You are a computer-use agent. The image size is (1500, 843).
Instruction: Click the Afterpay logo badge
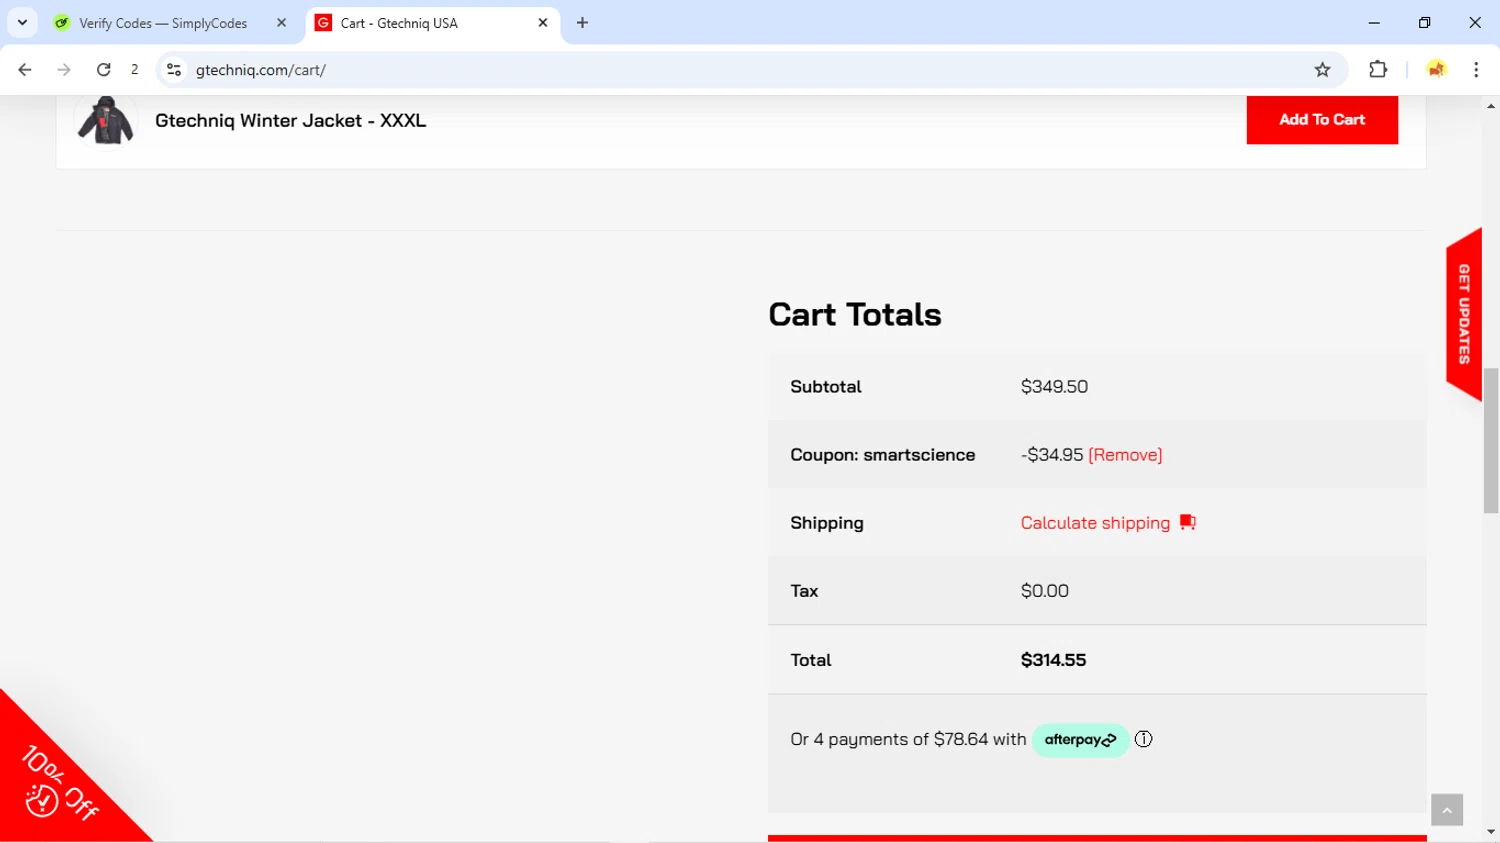point(1080,740)
